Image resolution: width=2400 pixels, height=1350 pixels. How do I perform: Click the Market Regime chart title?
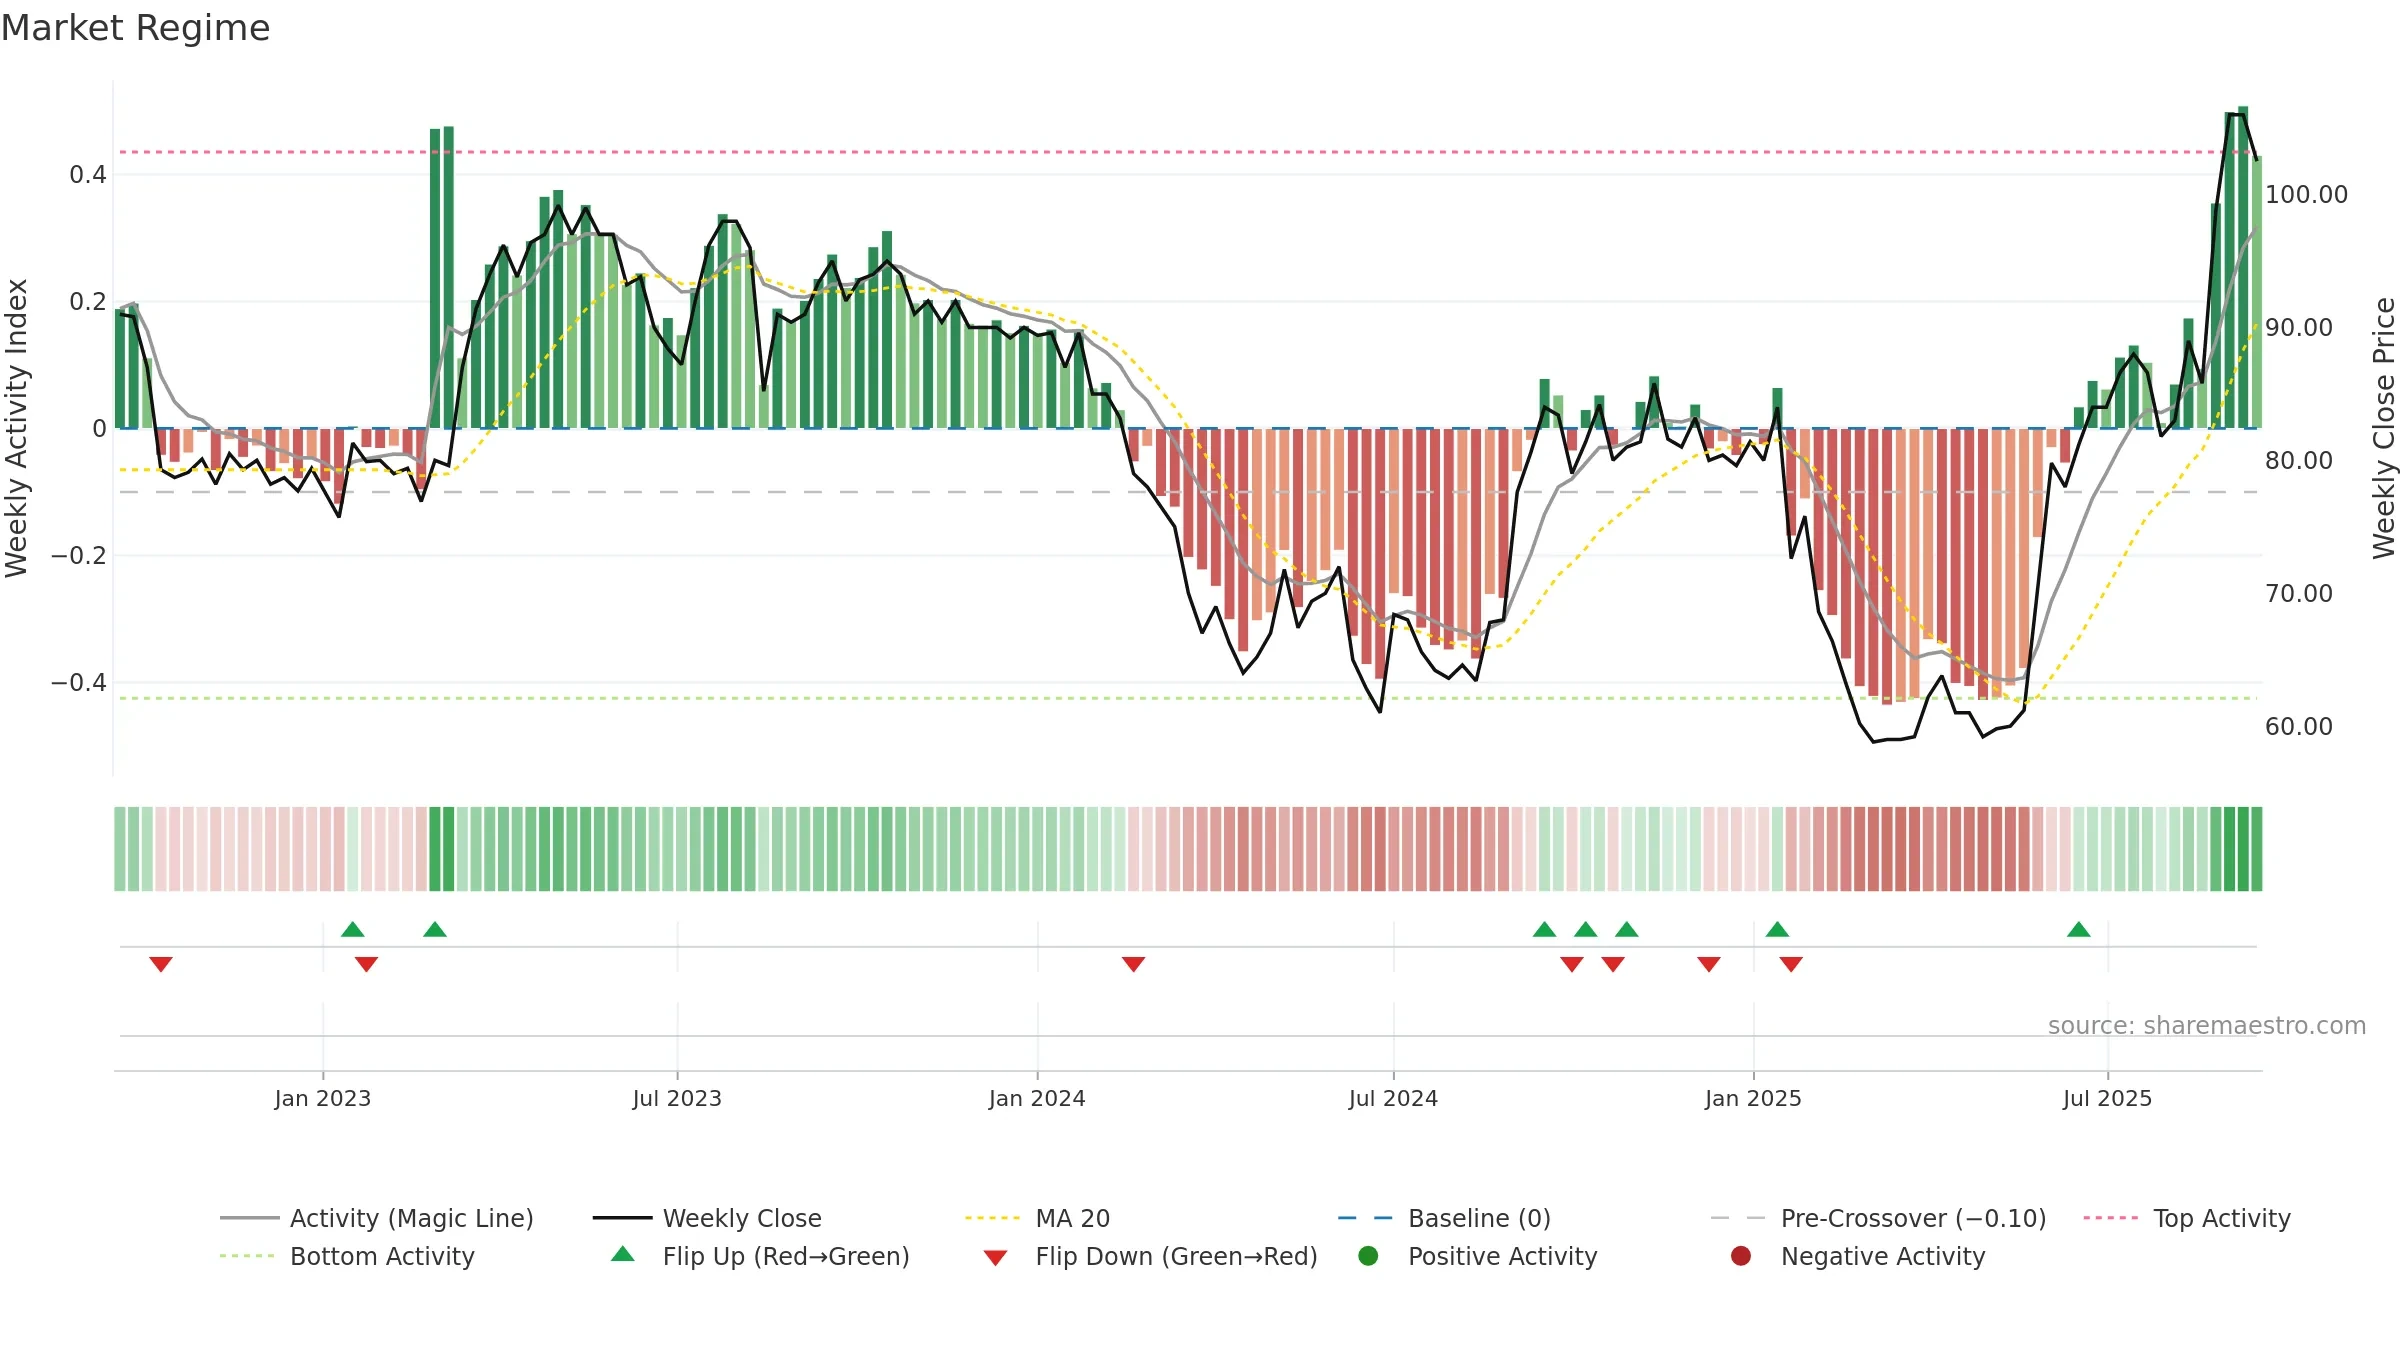(135, 28)
